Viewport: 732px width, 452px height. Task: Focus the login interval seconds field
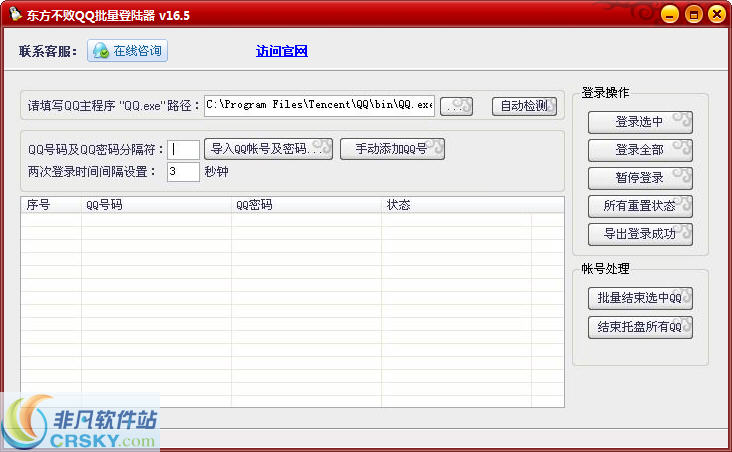[183, 172]
